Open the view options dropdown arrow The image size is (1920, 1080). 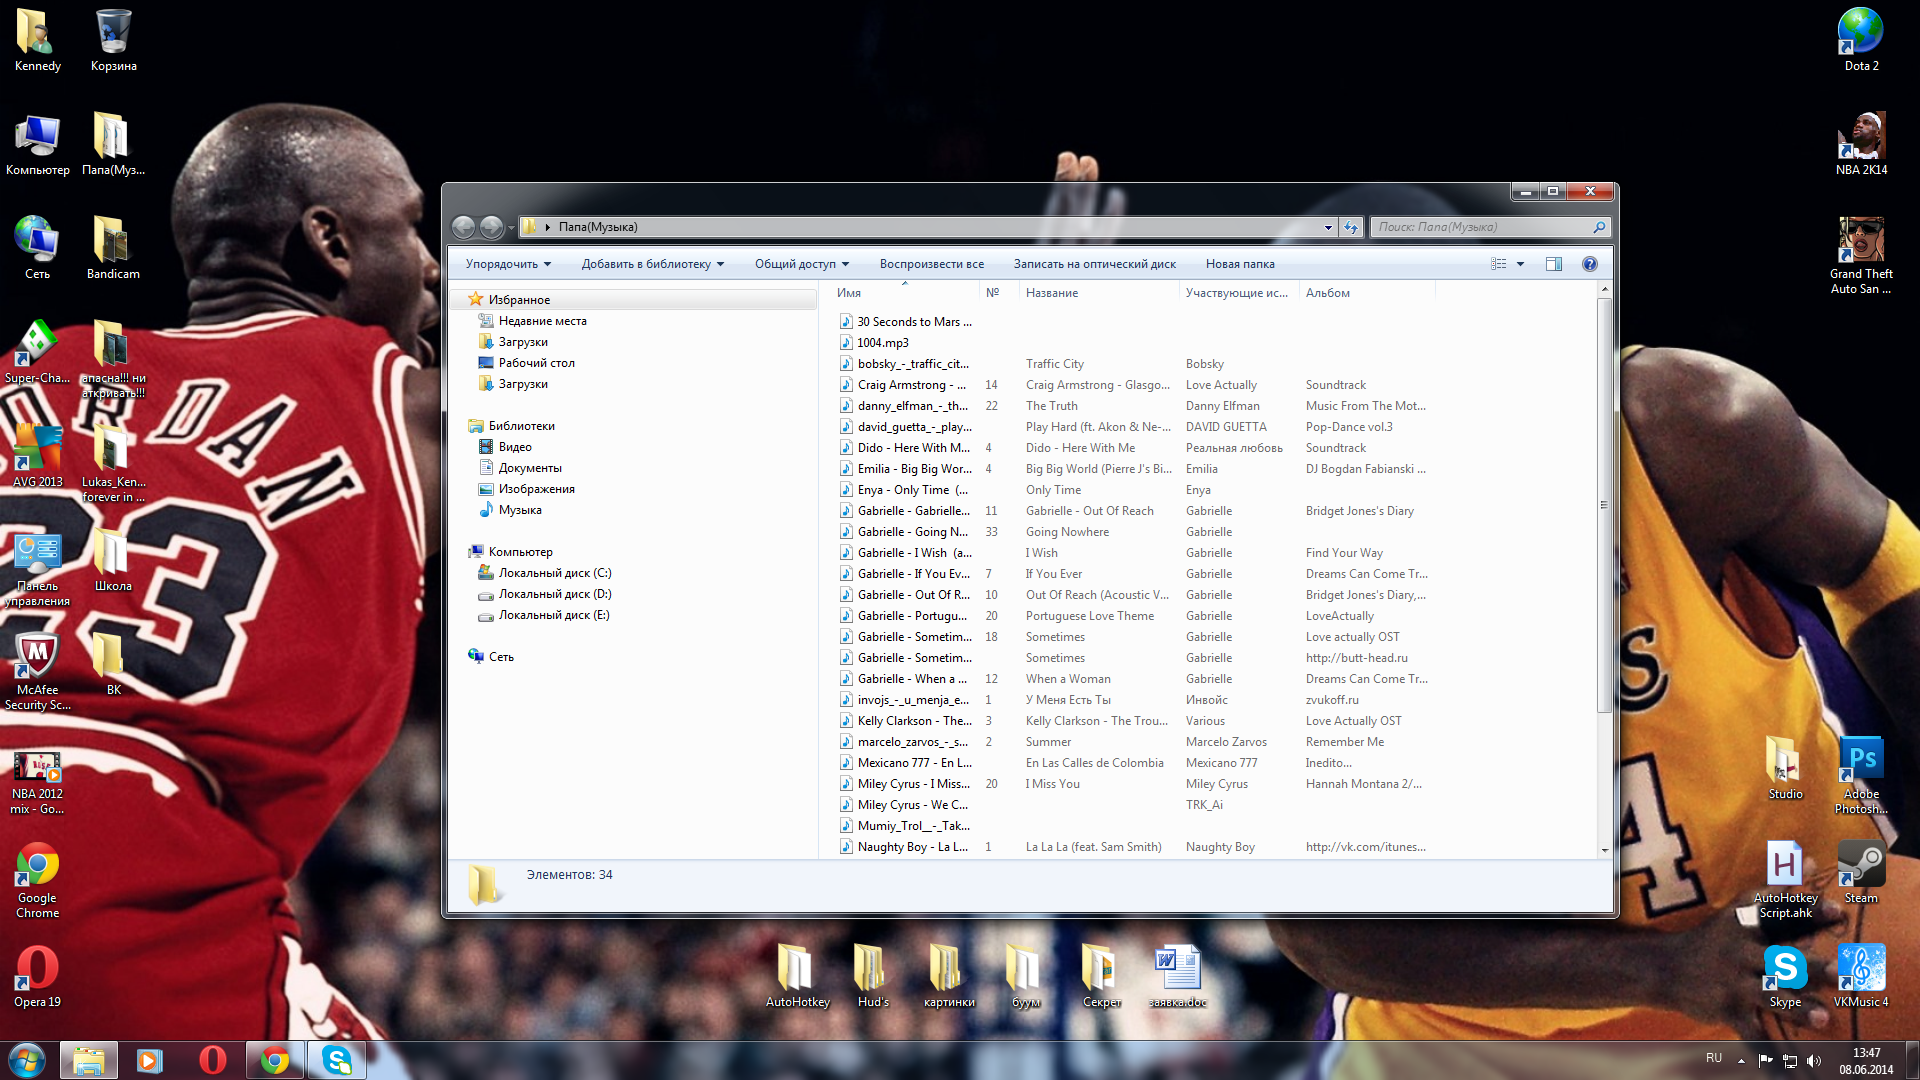tap(1520, 264)
